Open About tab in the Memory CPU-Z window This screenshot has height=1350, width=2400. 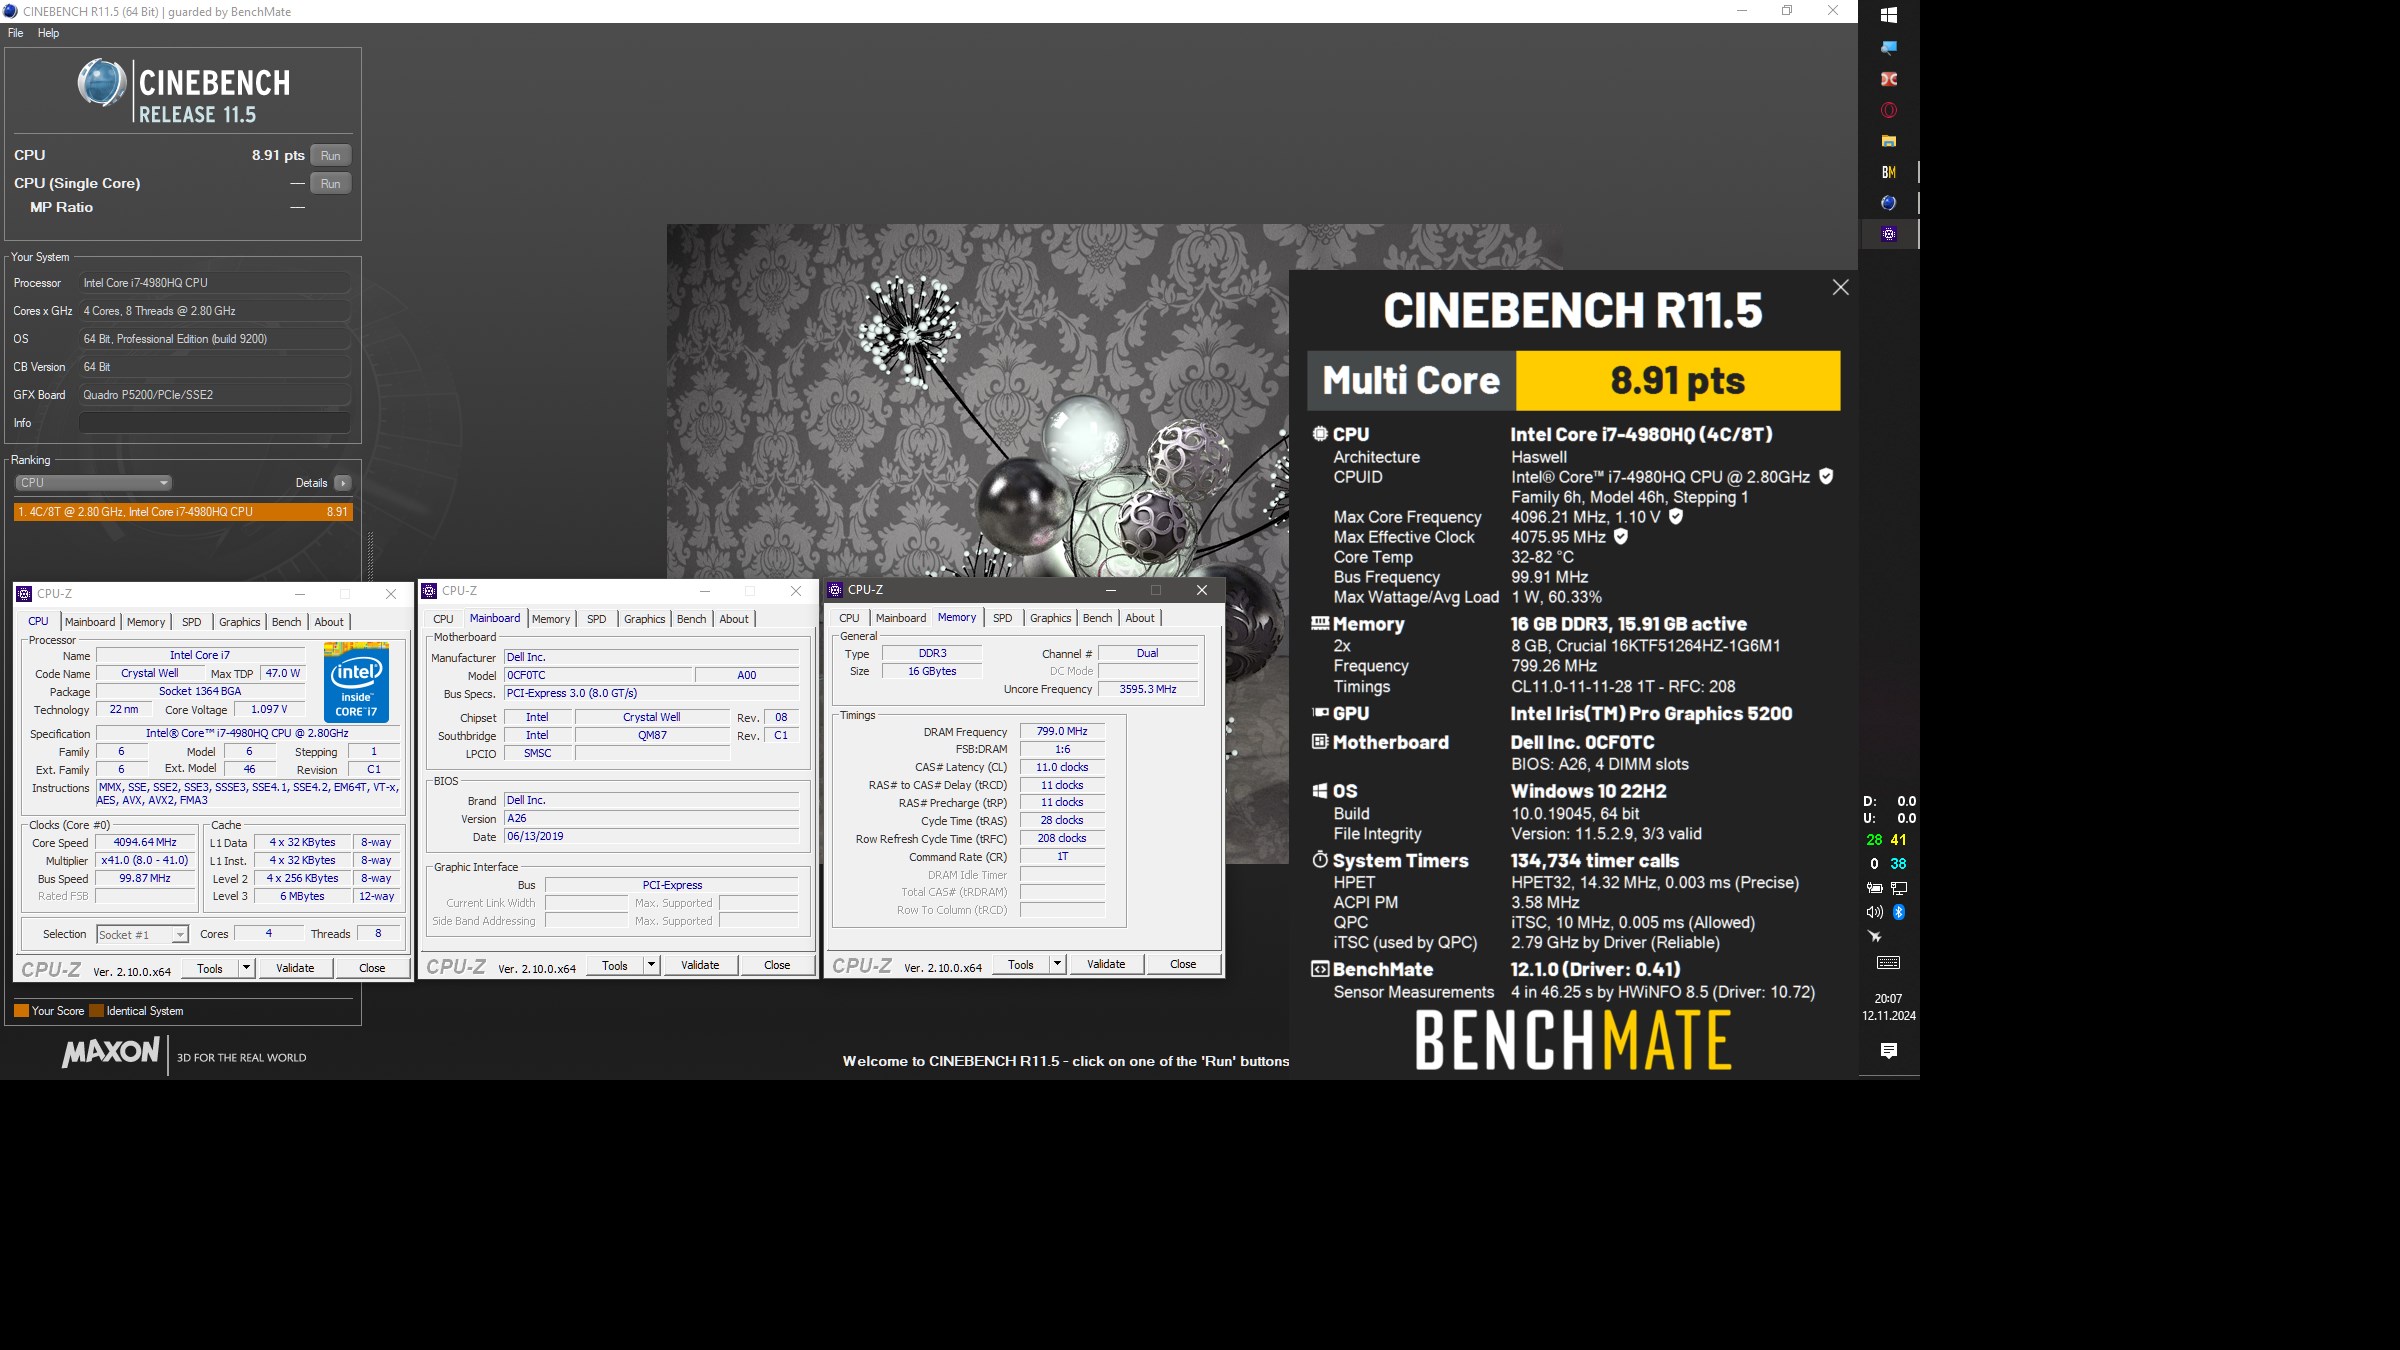pyautogui.click(x=1140, y=618)
